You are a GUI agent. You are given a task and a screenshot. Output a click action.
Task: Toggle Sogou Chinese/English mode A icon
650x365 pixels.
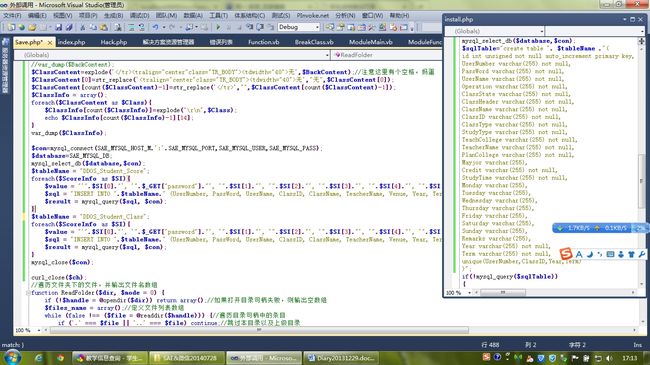point(579,254)
